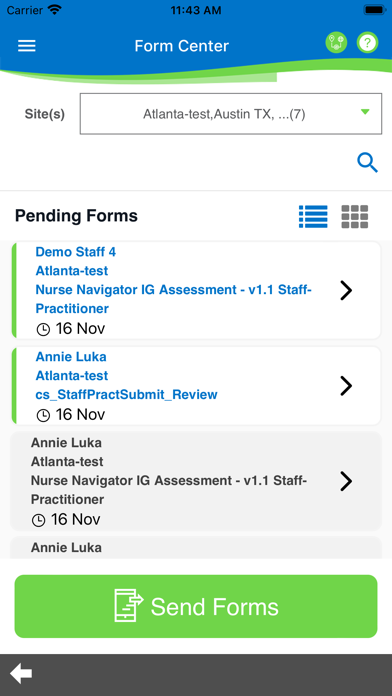This screenshot has height=696, width=392.
Task: Switch to grid view icon
Action: click(355, 217)
